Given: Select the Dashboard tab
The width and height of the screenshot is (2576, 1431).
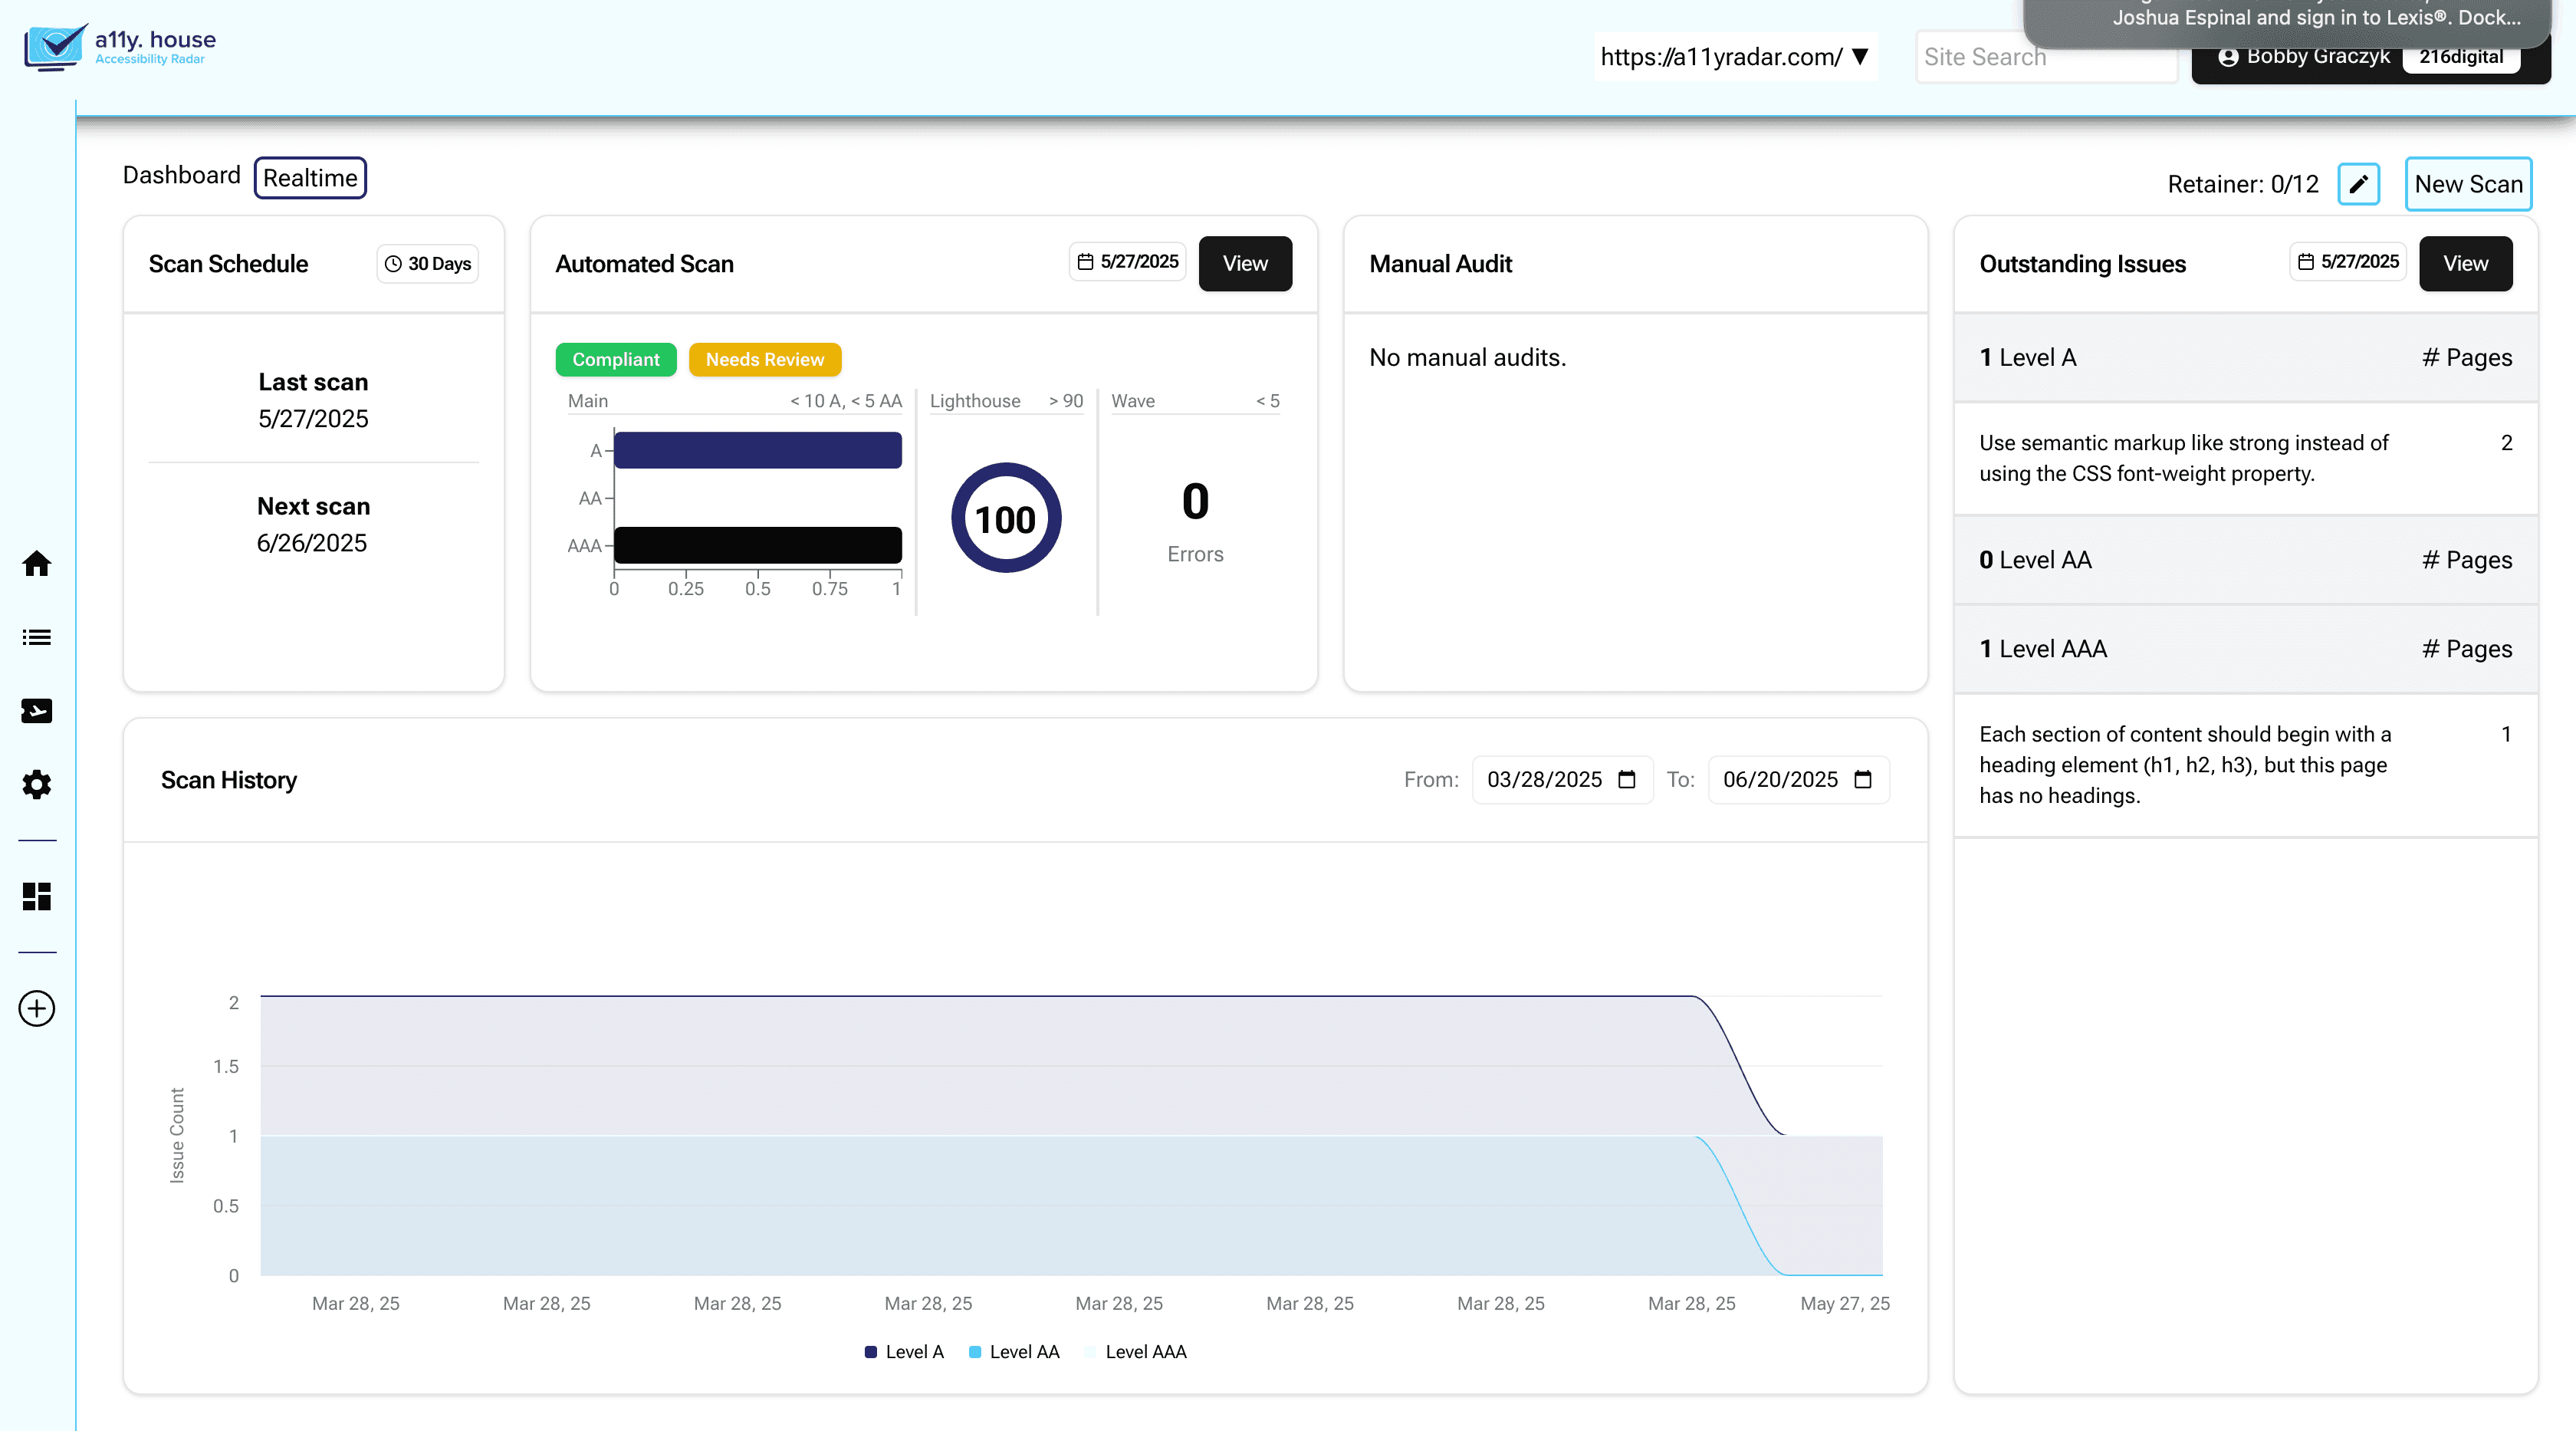Looking at the screenshot, I should tap(182, 175).
